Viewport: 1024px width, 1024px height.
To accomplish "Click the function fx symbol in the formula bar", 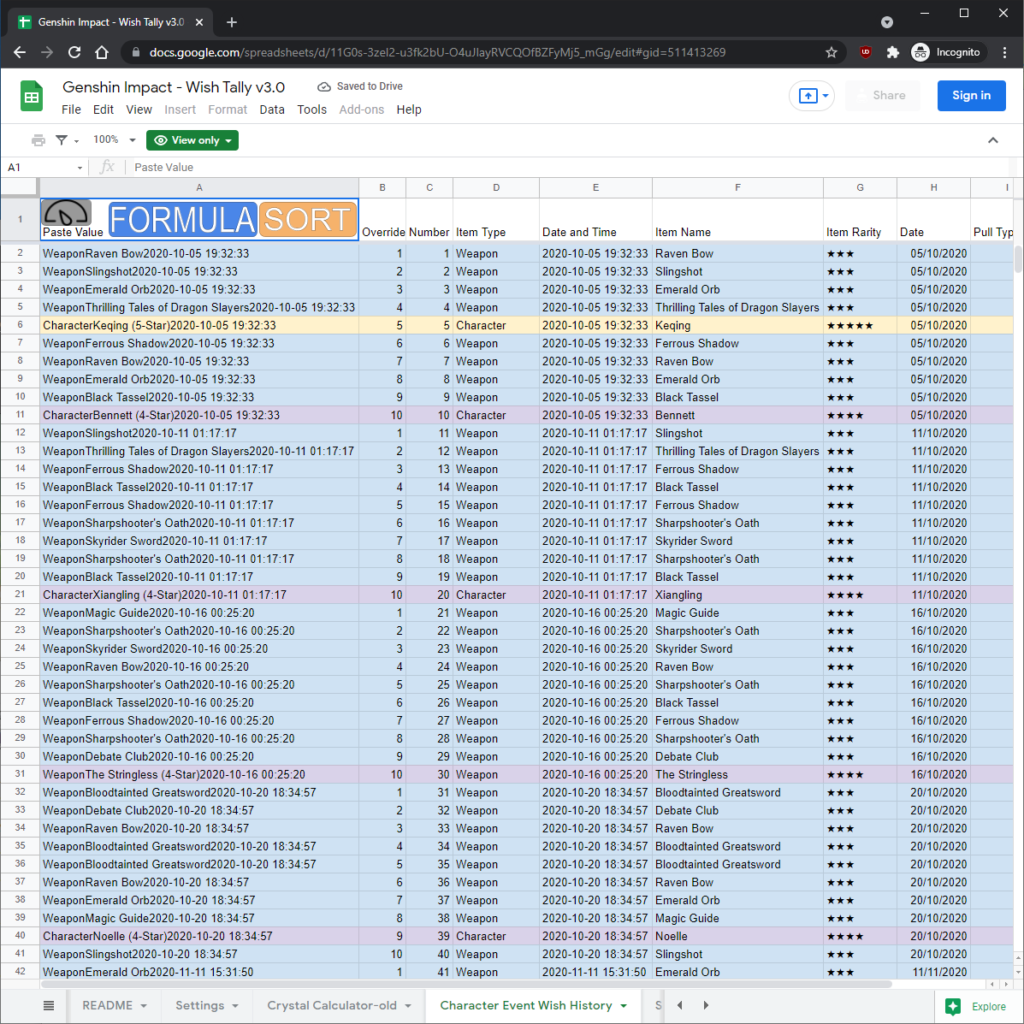I will click(x=107, y=166).
